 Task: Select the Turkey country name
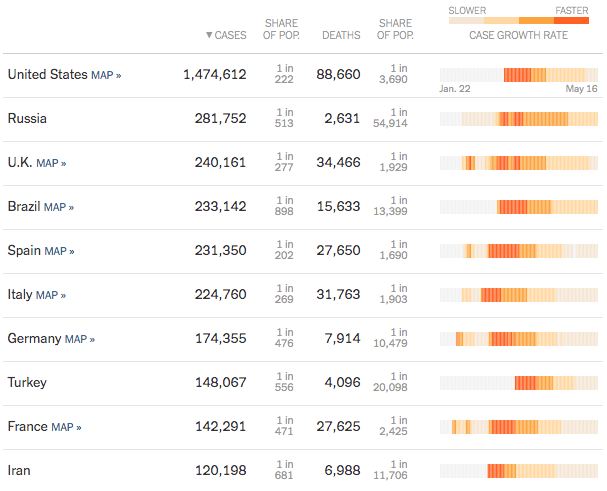pyautogui.click(x=27, y=383)
